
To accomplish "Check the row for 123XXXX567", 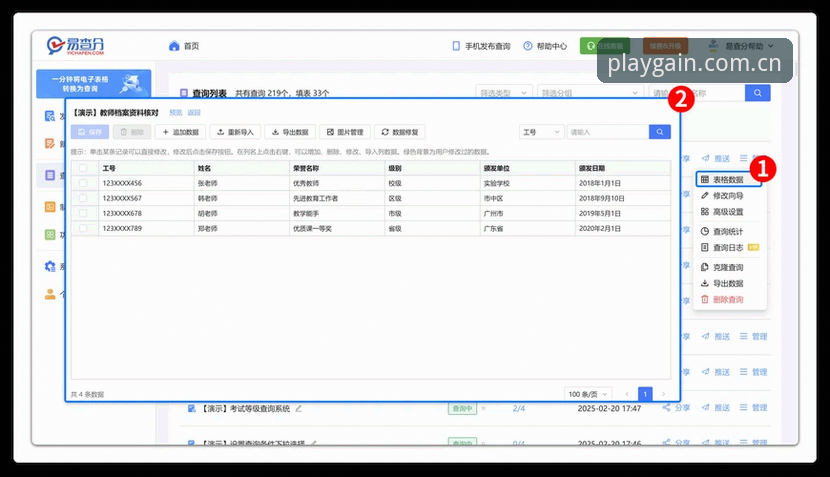I will (x=83, y=198).
